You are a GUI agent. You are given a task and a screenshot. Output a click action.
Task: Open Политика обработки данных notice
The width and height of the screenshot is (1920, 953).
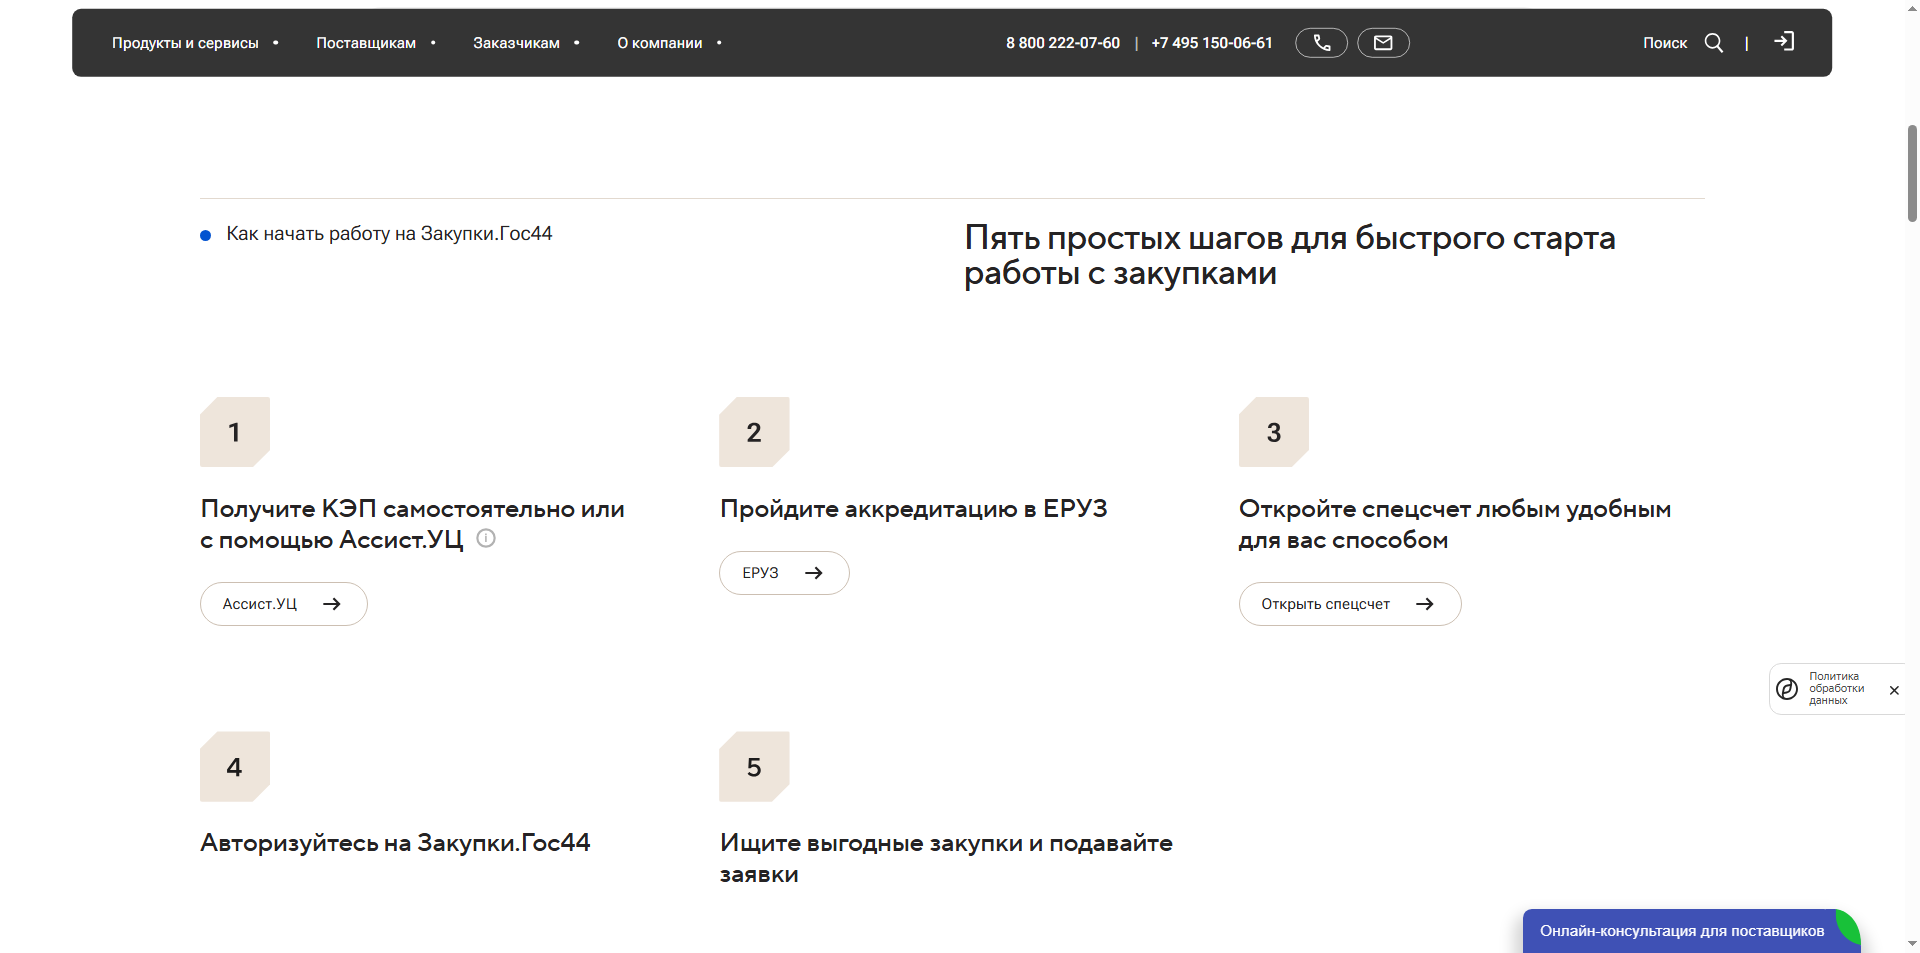1836,689
